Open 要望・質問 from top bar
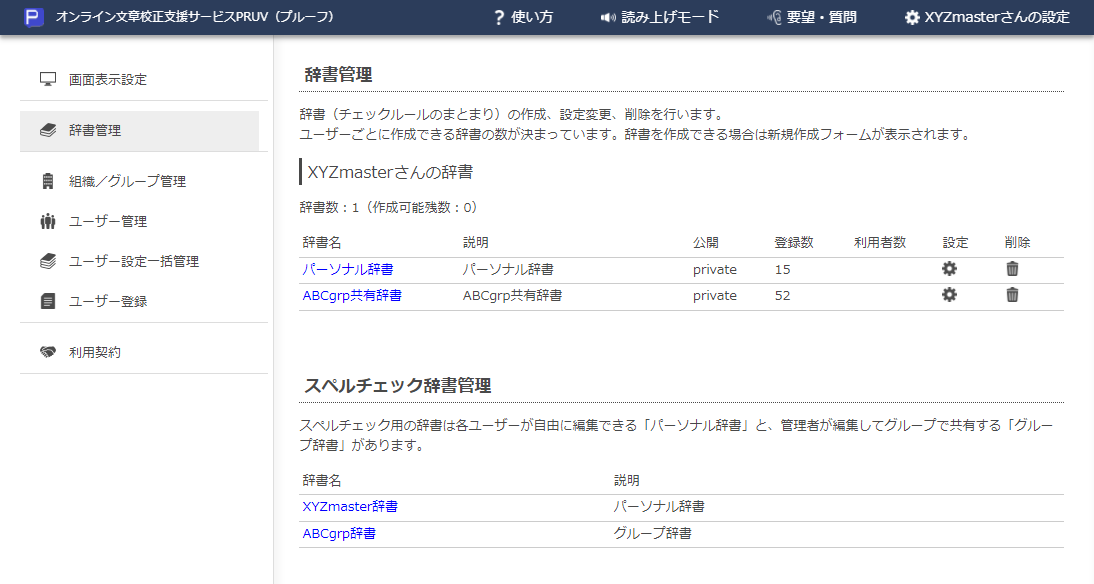Image resolution: width=1094 pixels, height=584 pixels. pyautogui.click(x=811, y=18)
